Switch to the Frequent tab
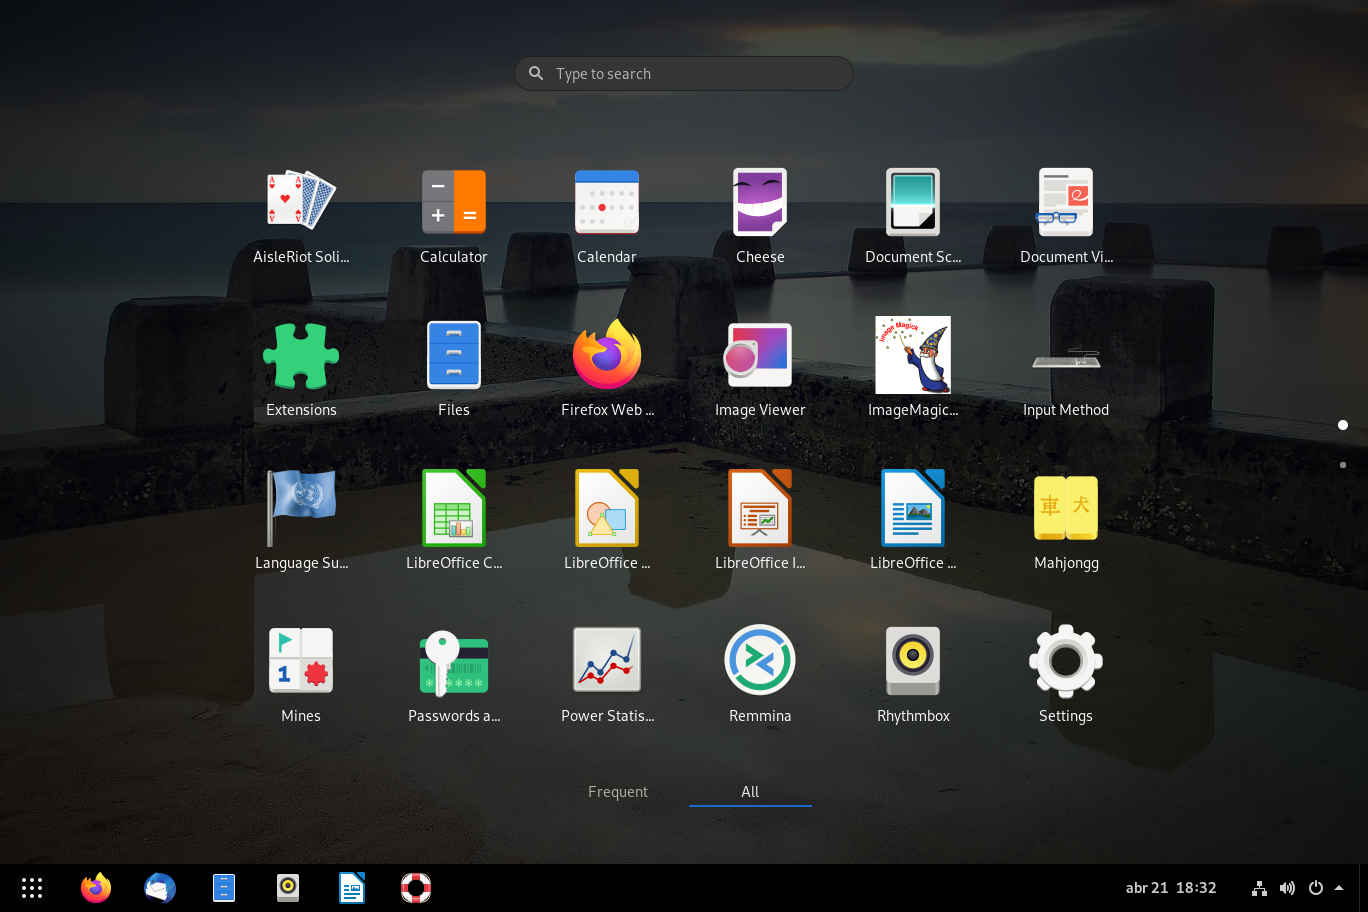Image resolution: width=1368 pixels, height=912 pixels. pos(618,791)
